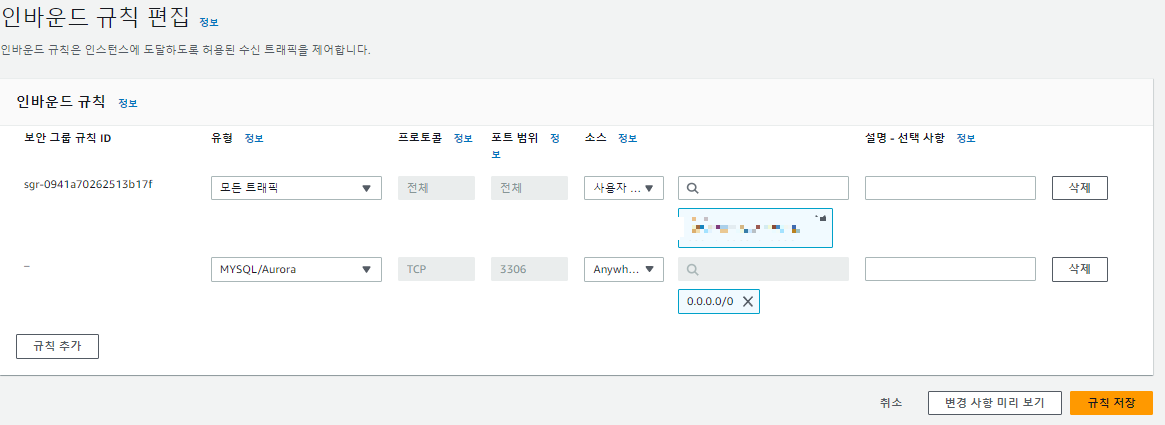Click 정보 link next to 프로토콜 column

tap(463, 138)
